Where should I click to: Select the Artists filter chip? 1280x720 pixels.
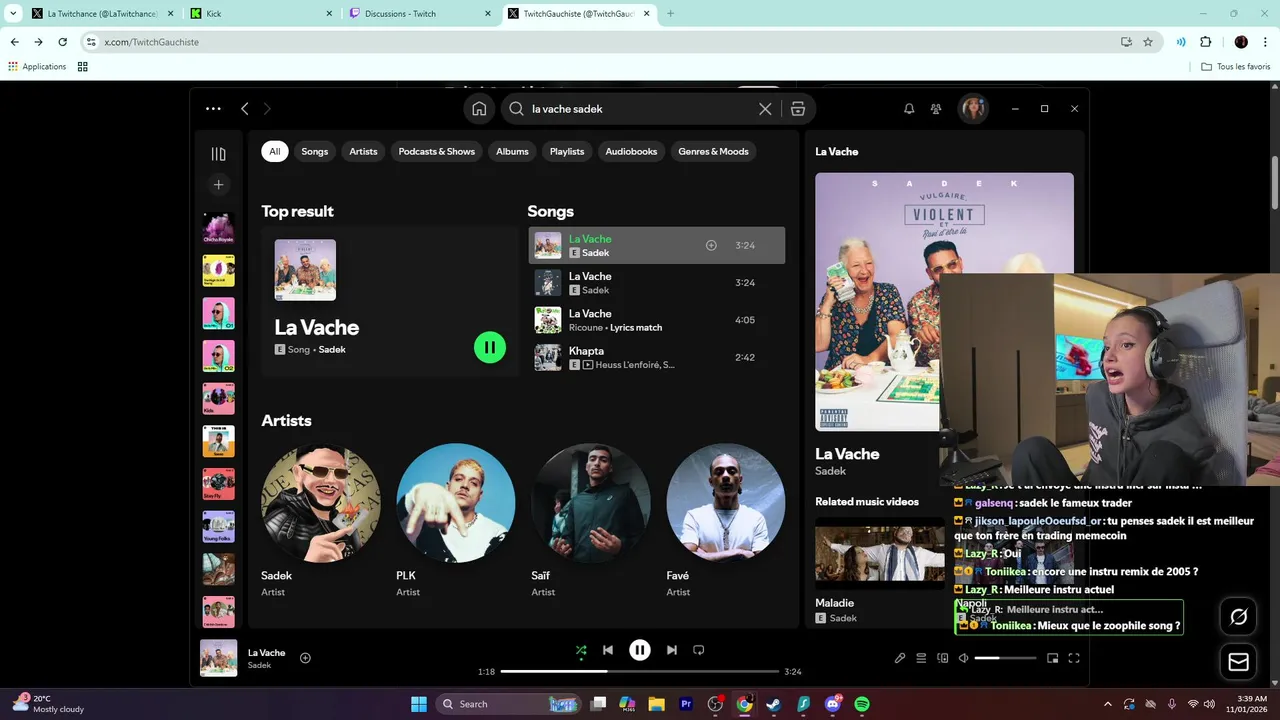tap(363, 151)
